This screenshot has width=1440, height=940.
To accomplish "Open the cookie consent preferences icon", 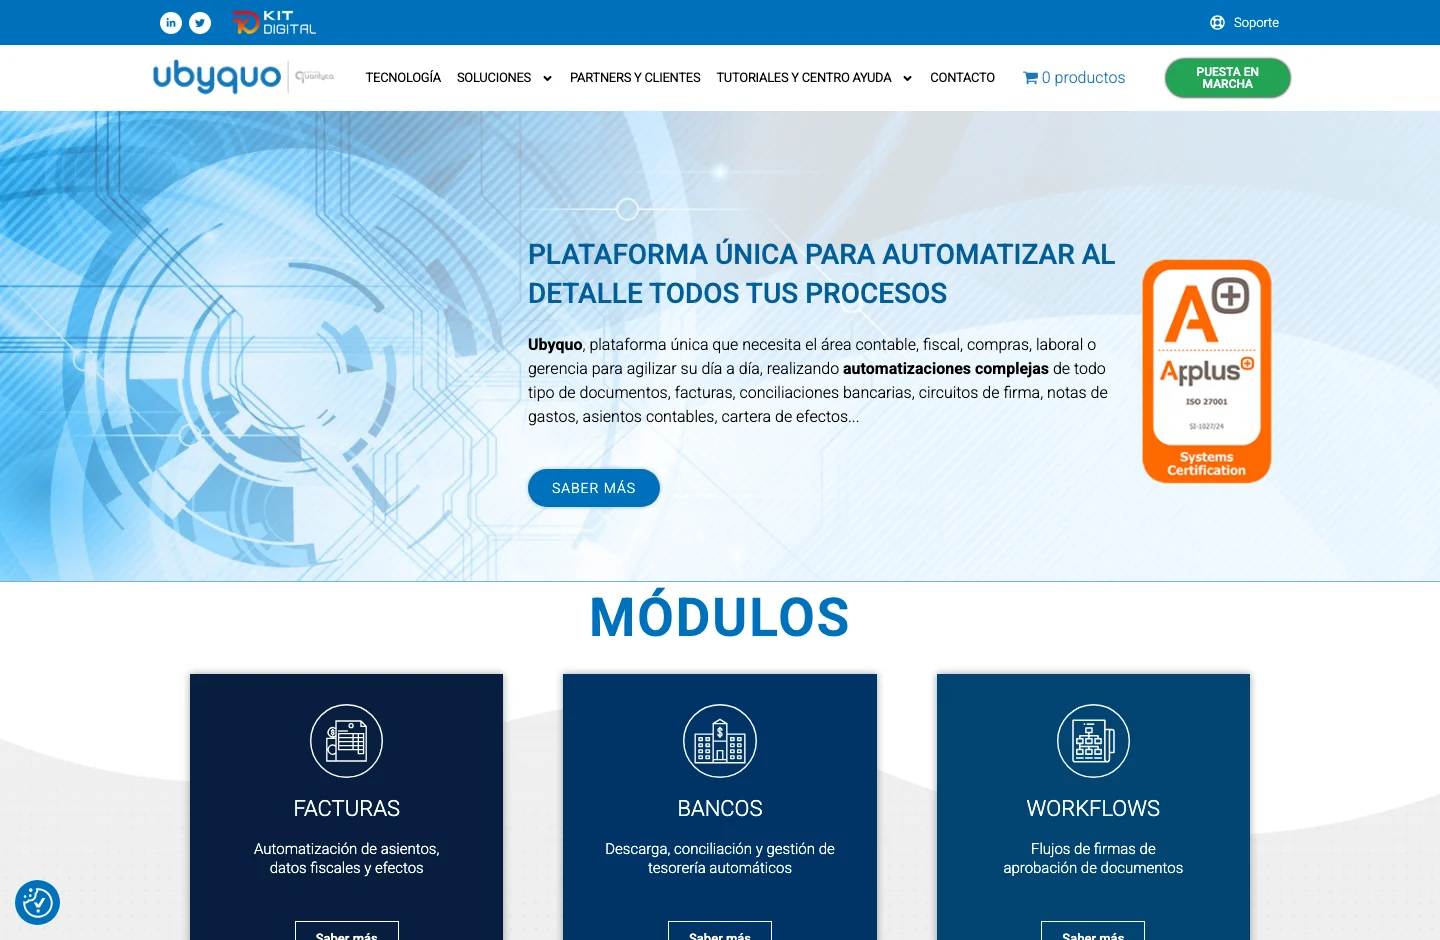I will tap(37, 902).
